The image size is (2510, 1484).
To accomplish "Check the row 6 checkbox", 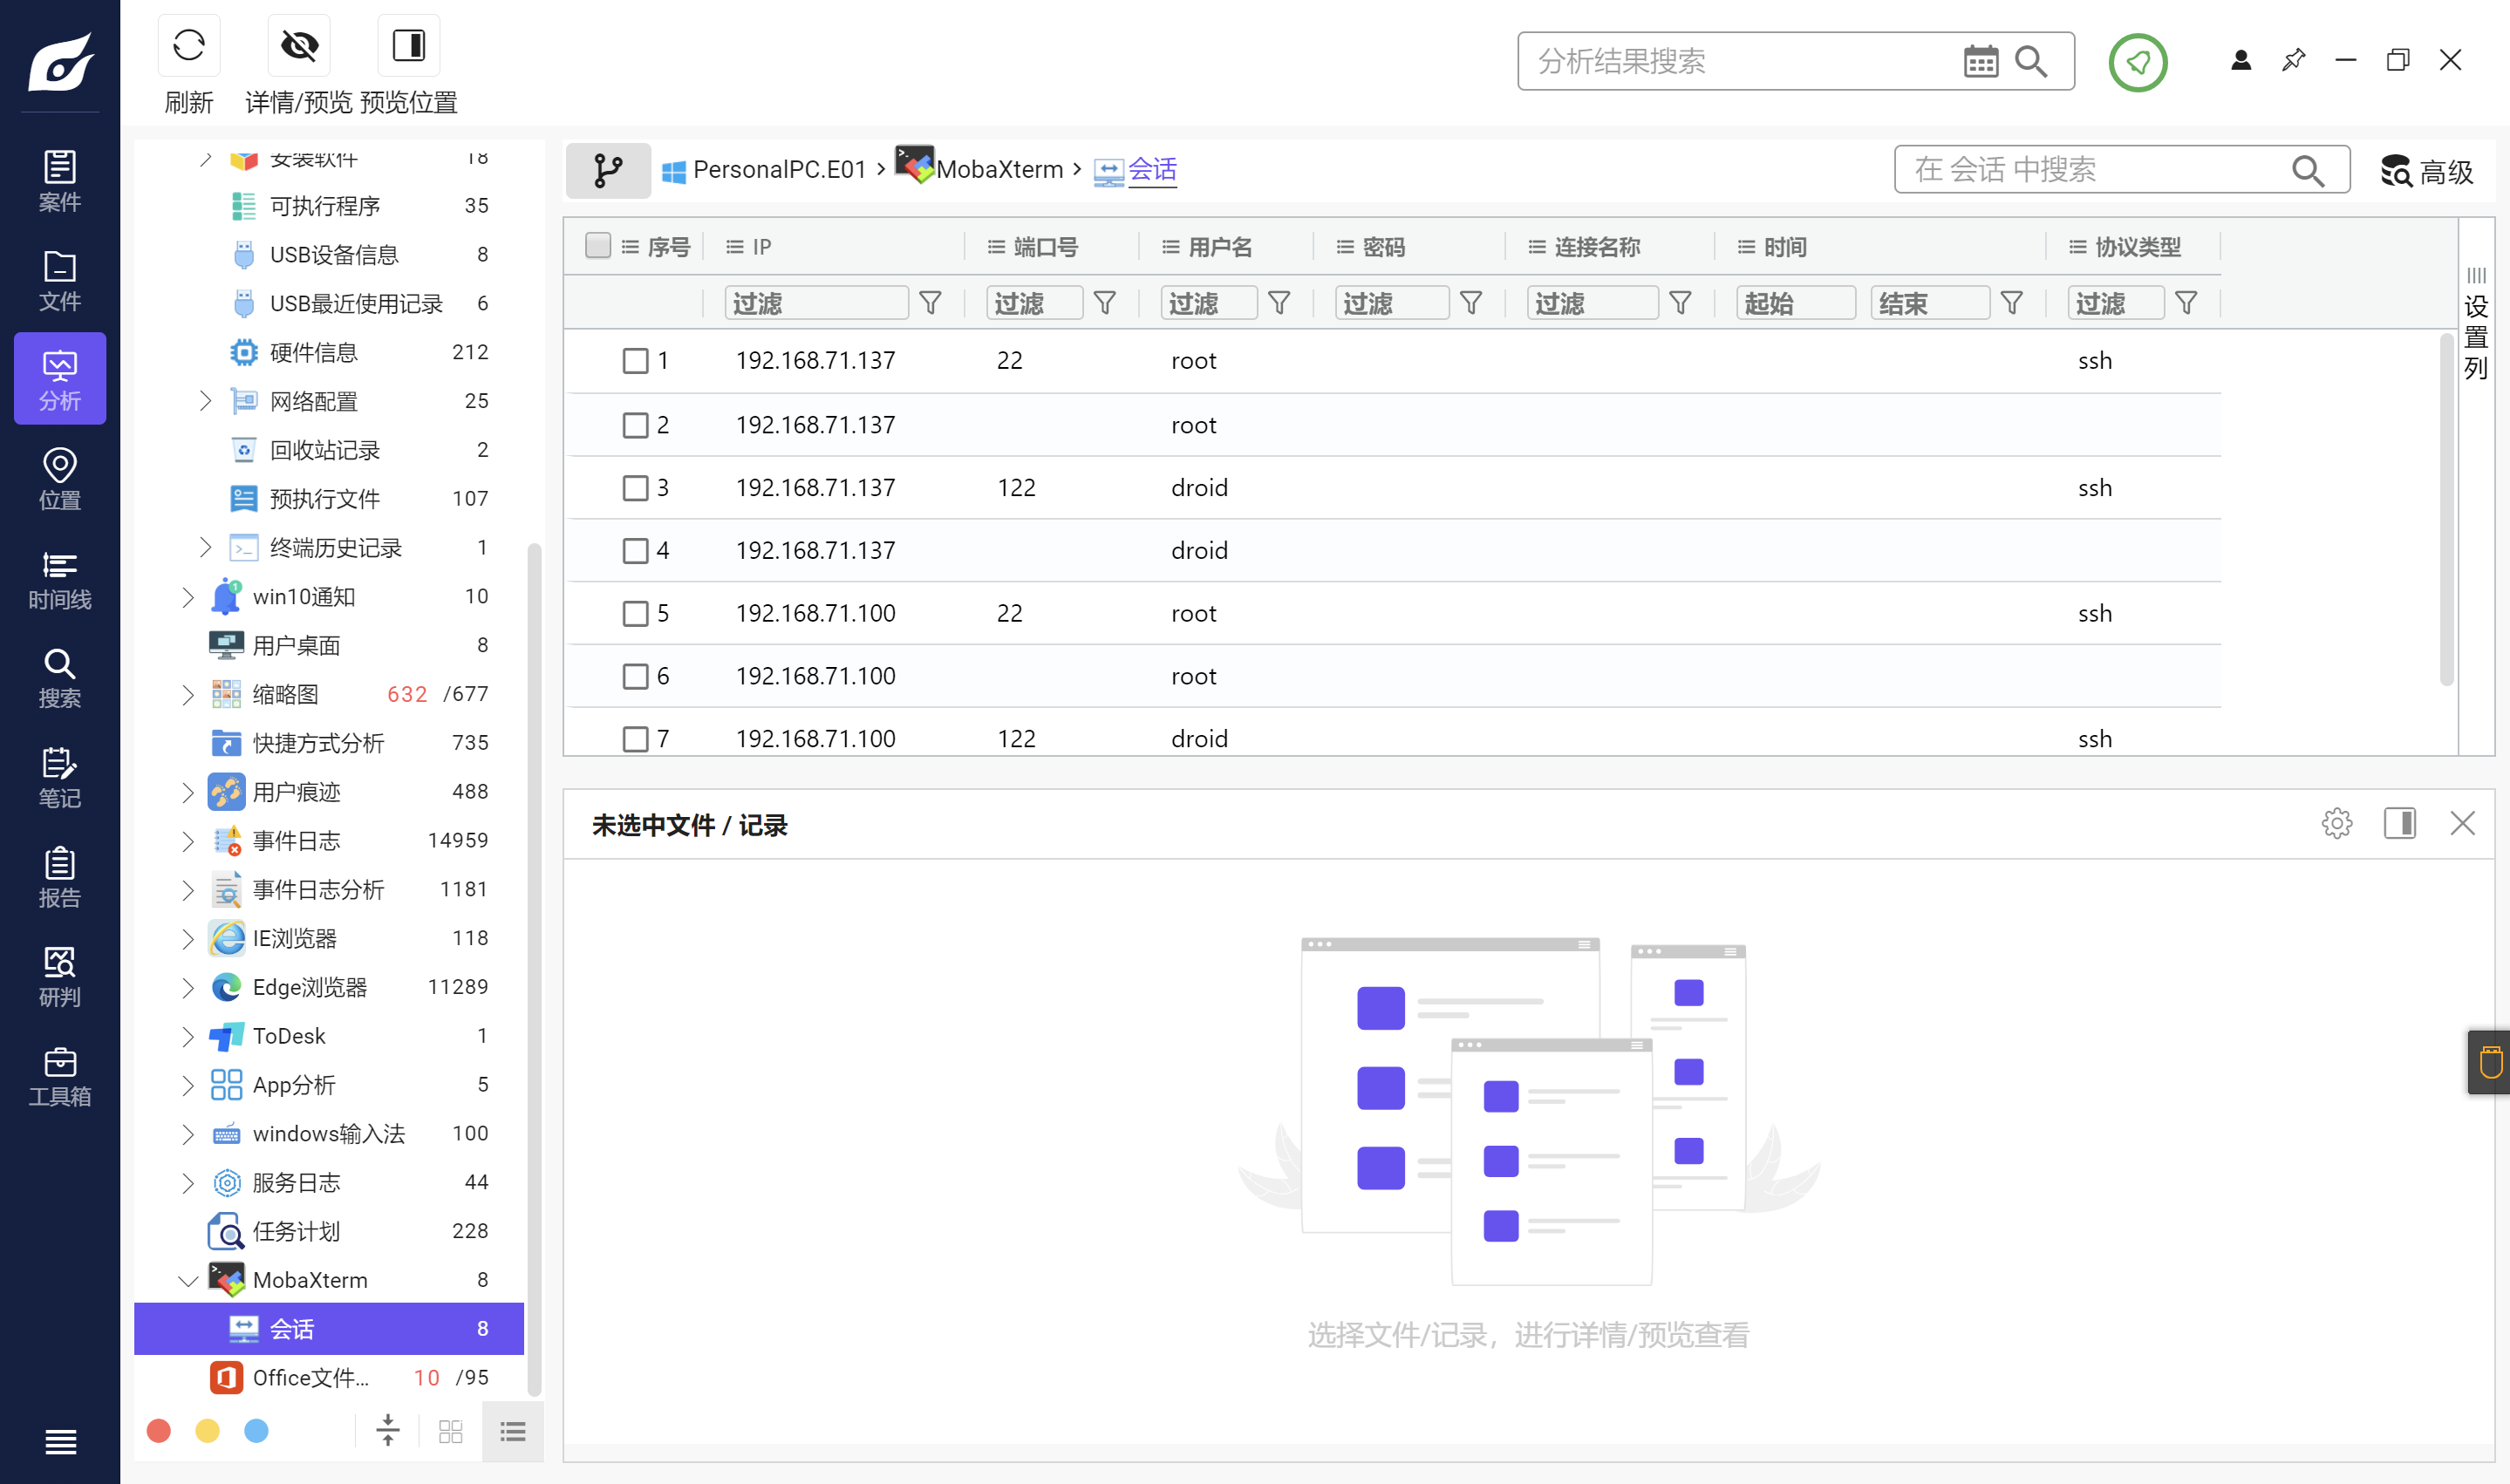I will [x=635, y=676].
